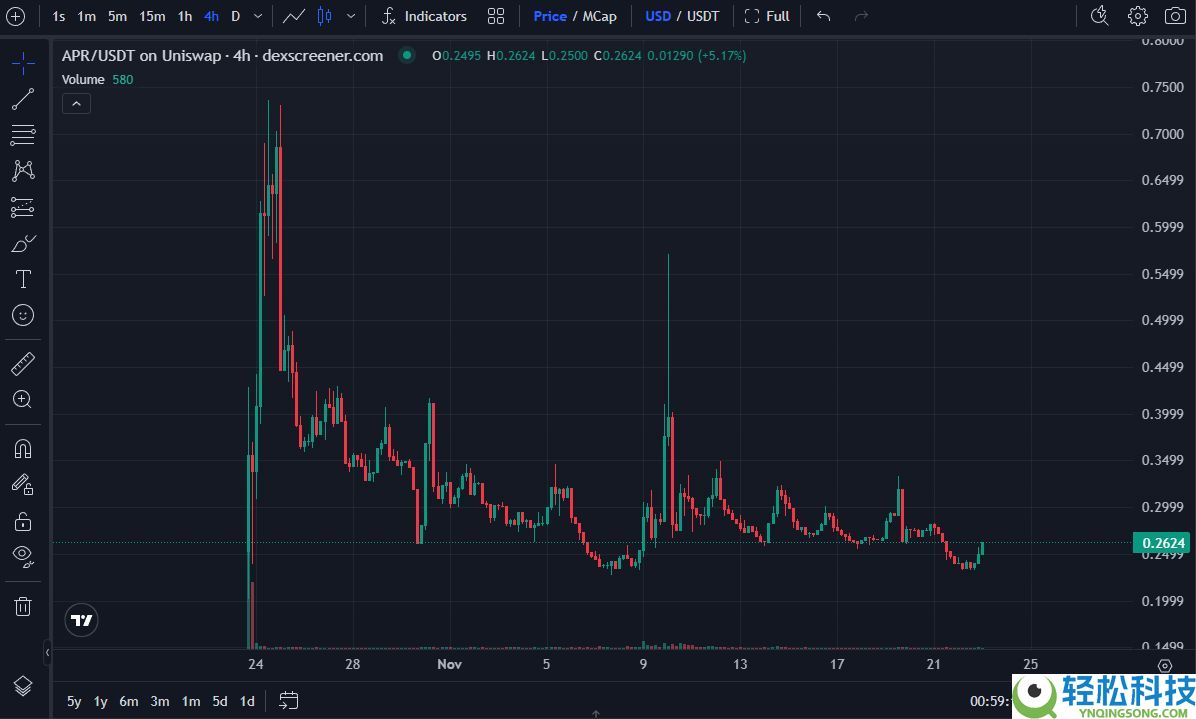Clear drawings using the trash icon
Screen dimensions: 1196x719
(22, 606)
